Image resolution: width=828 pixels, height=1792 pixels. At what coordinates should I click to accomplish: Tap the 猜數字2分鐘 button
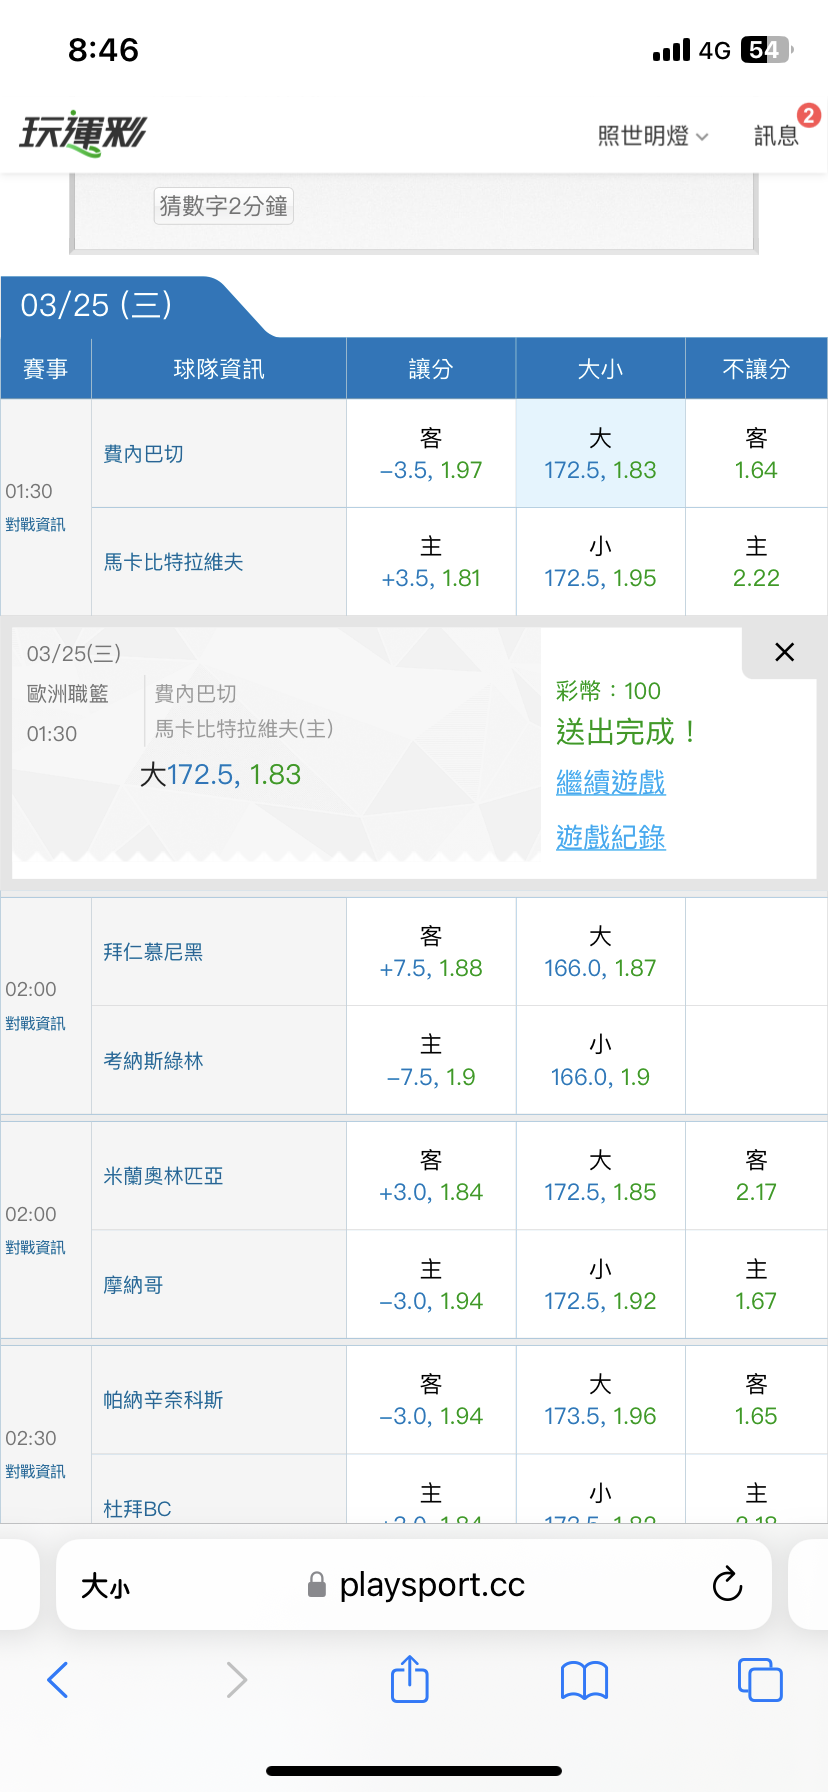tap(224, 206)
